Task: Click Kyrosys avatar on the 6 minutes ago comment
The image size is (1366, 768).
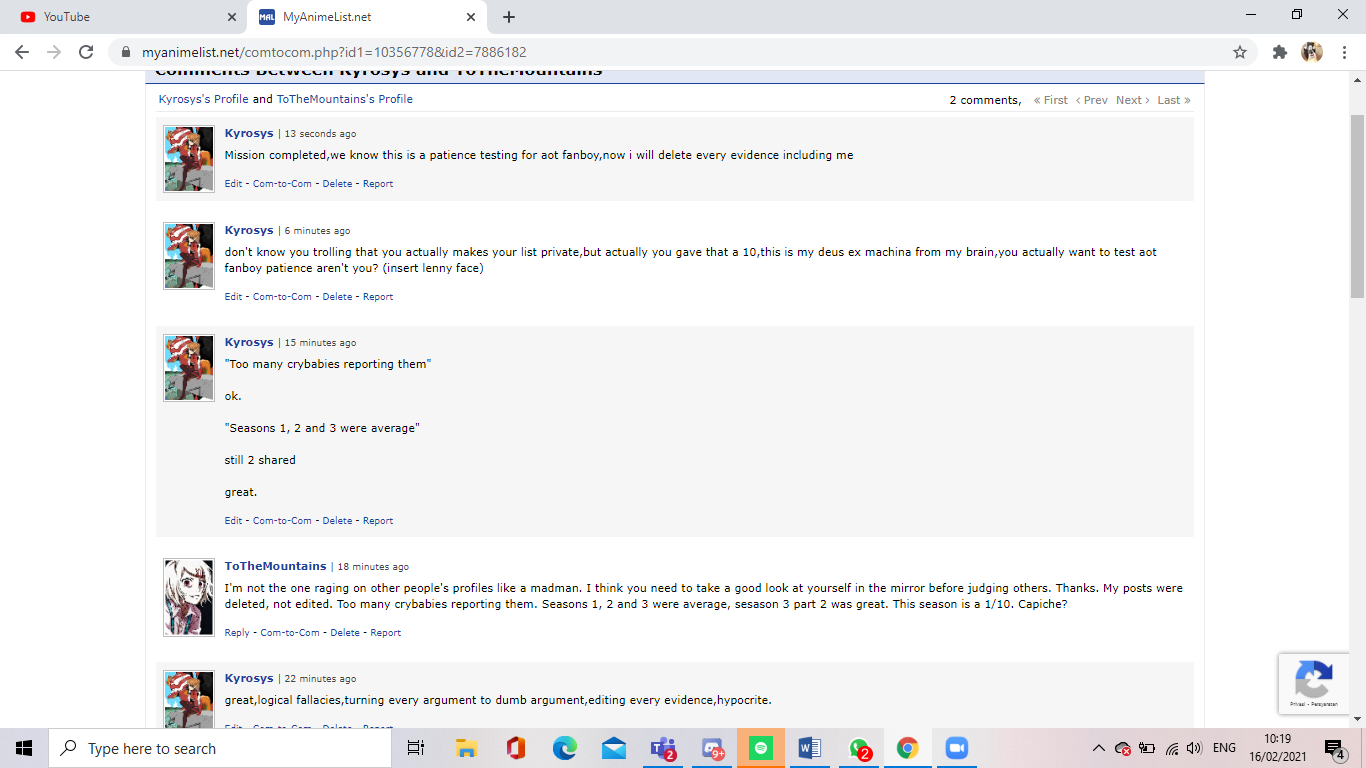Action: [x=189, y=256]
